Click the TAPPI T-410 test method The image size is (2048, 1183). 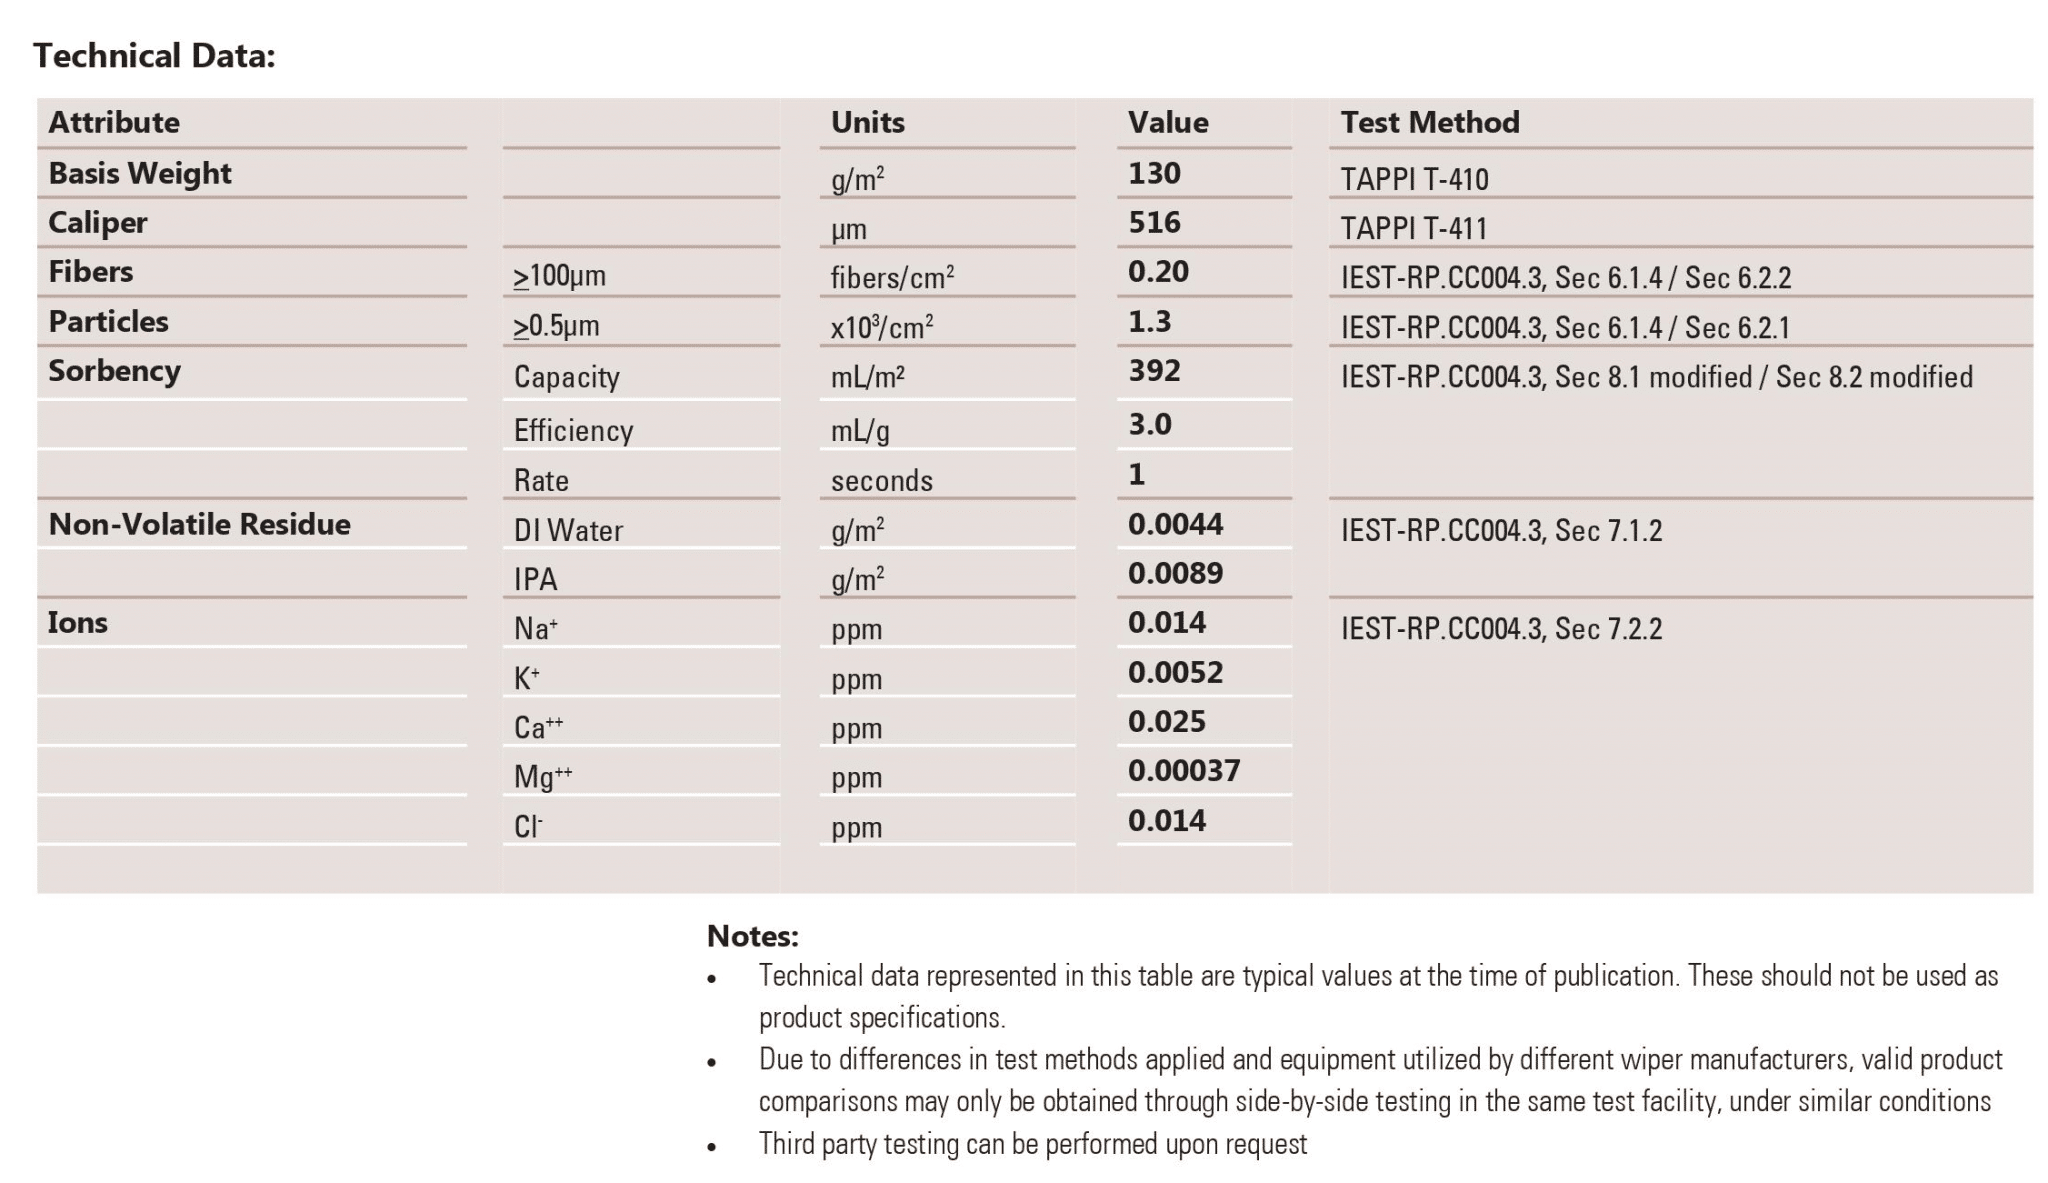pyautogui.click(x=1414, y=179)
